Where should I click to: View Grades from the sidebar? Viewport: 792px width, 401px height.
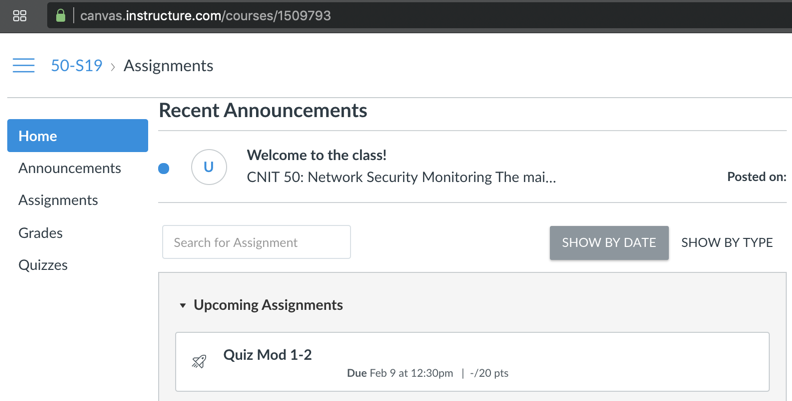[41, 233]
